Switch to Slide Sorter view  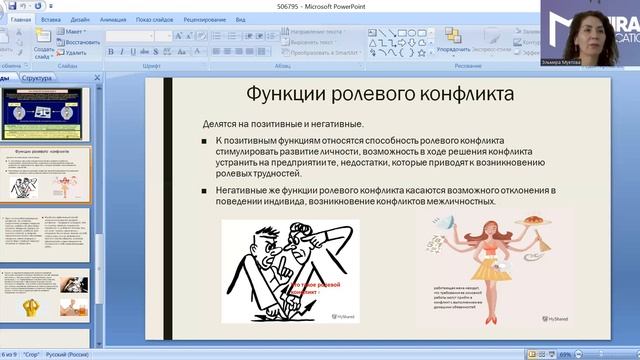[542, 354]
